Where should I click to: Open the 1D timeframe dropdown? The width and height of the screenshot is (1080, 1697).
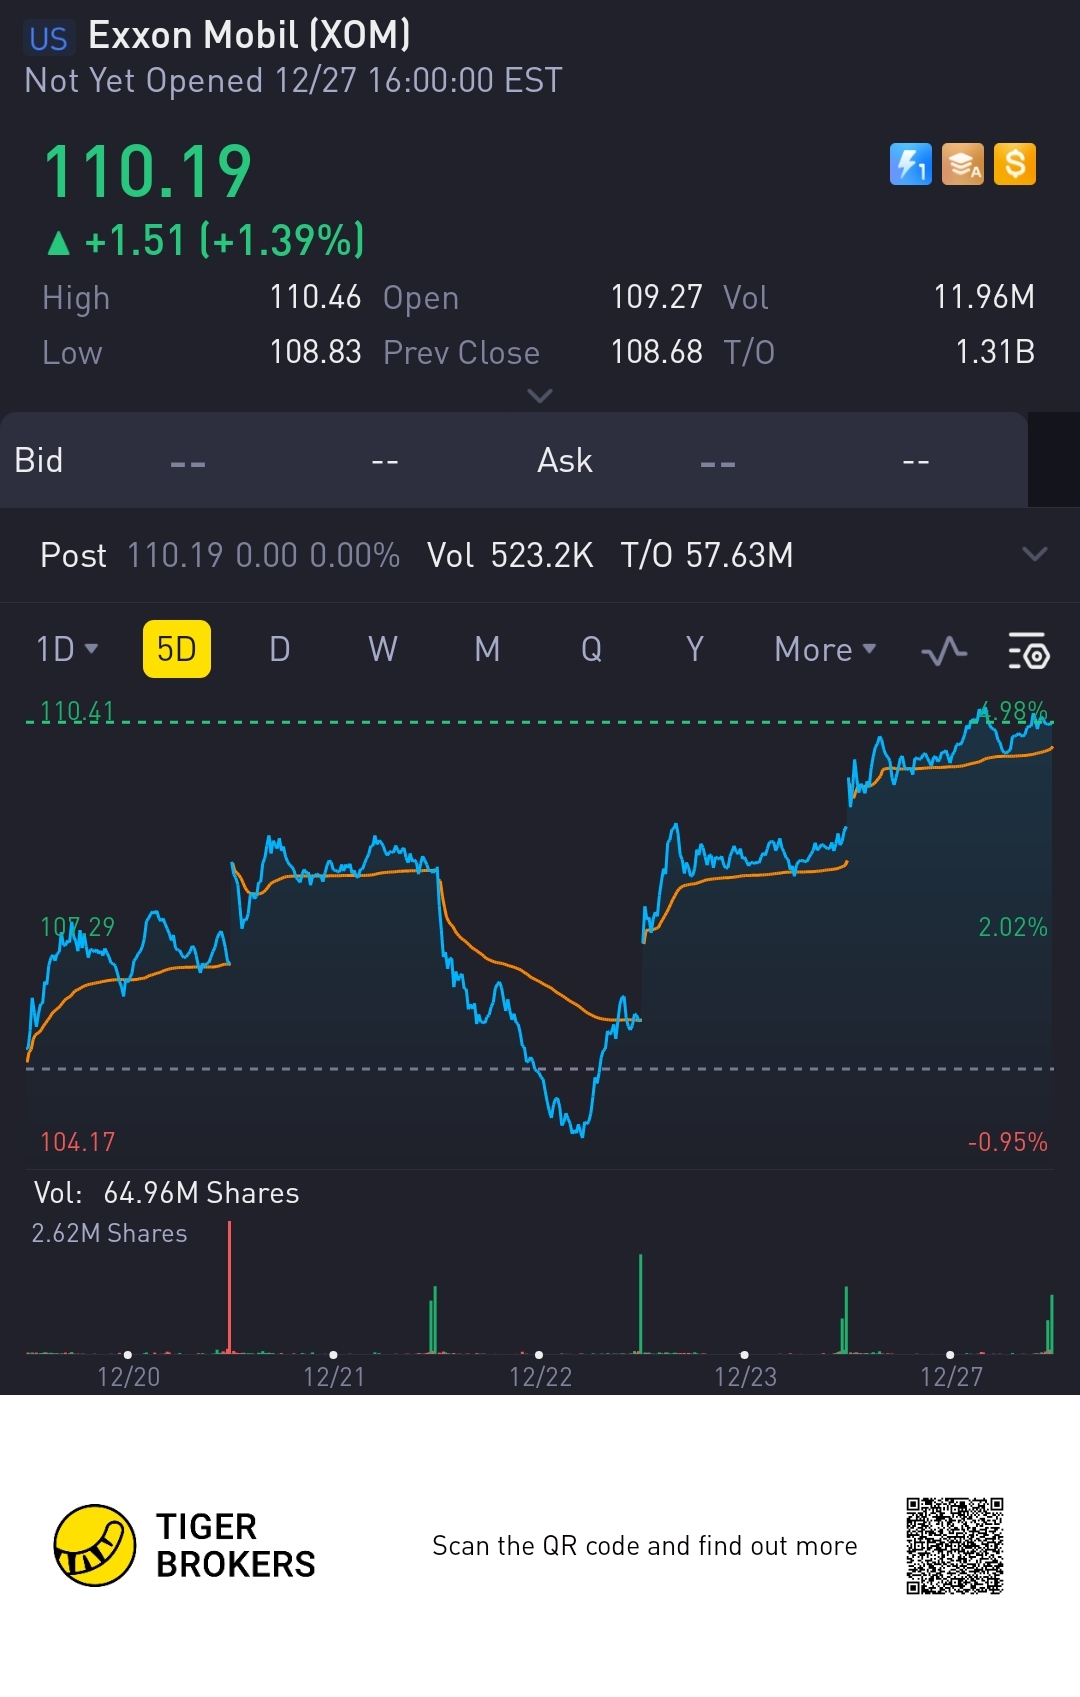click(67, 650)
